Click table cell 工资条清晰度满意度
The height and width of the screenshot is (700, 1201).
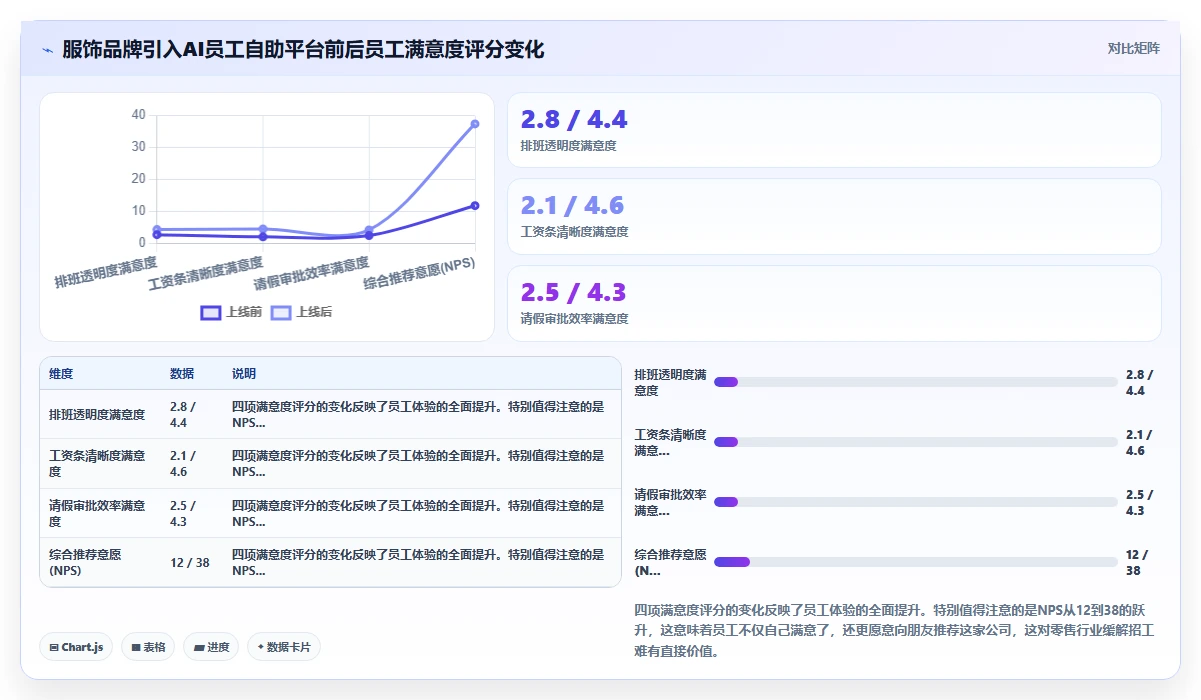(100, 464)
